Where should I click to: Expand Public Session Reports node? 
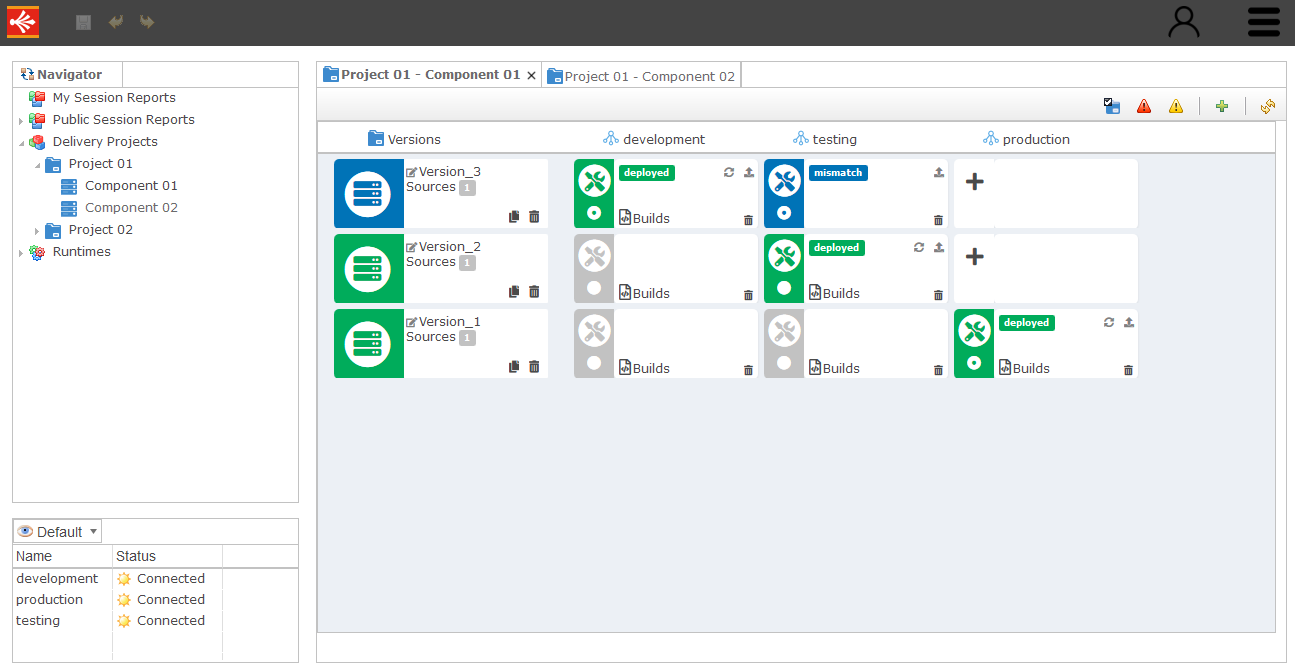tap(20, 121)
